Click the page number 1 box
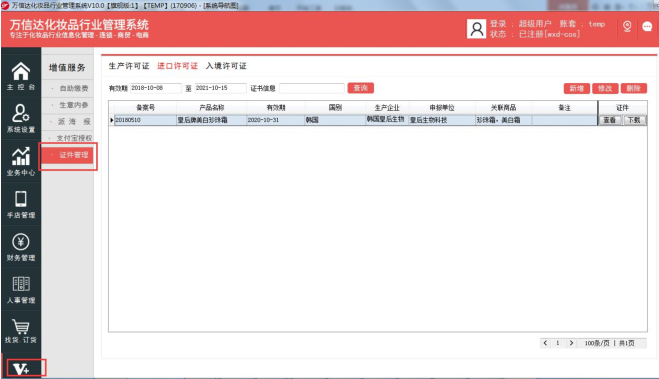The image size is (659, 379). click(x=558, y=343)
